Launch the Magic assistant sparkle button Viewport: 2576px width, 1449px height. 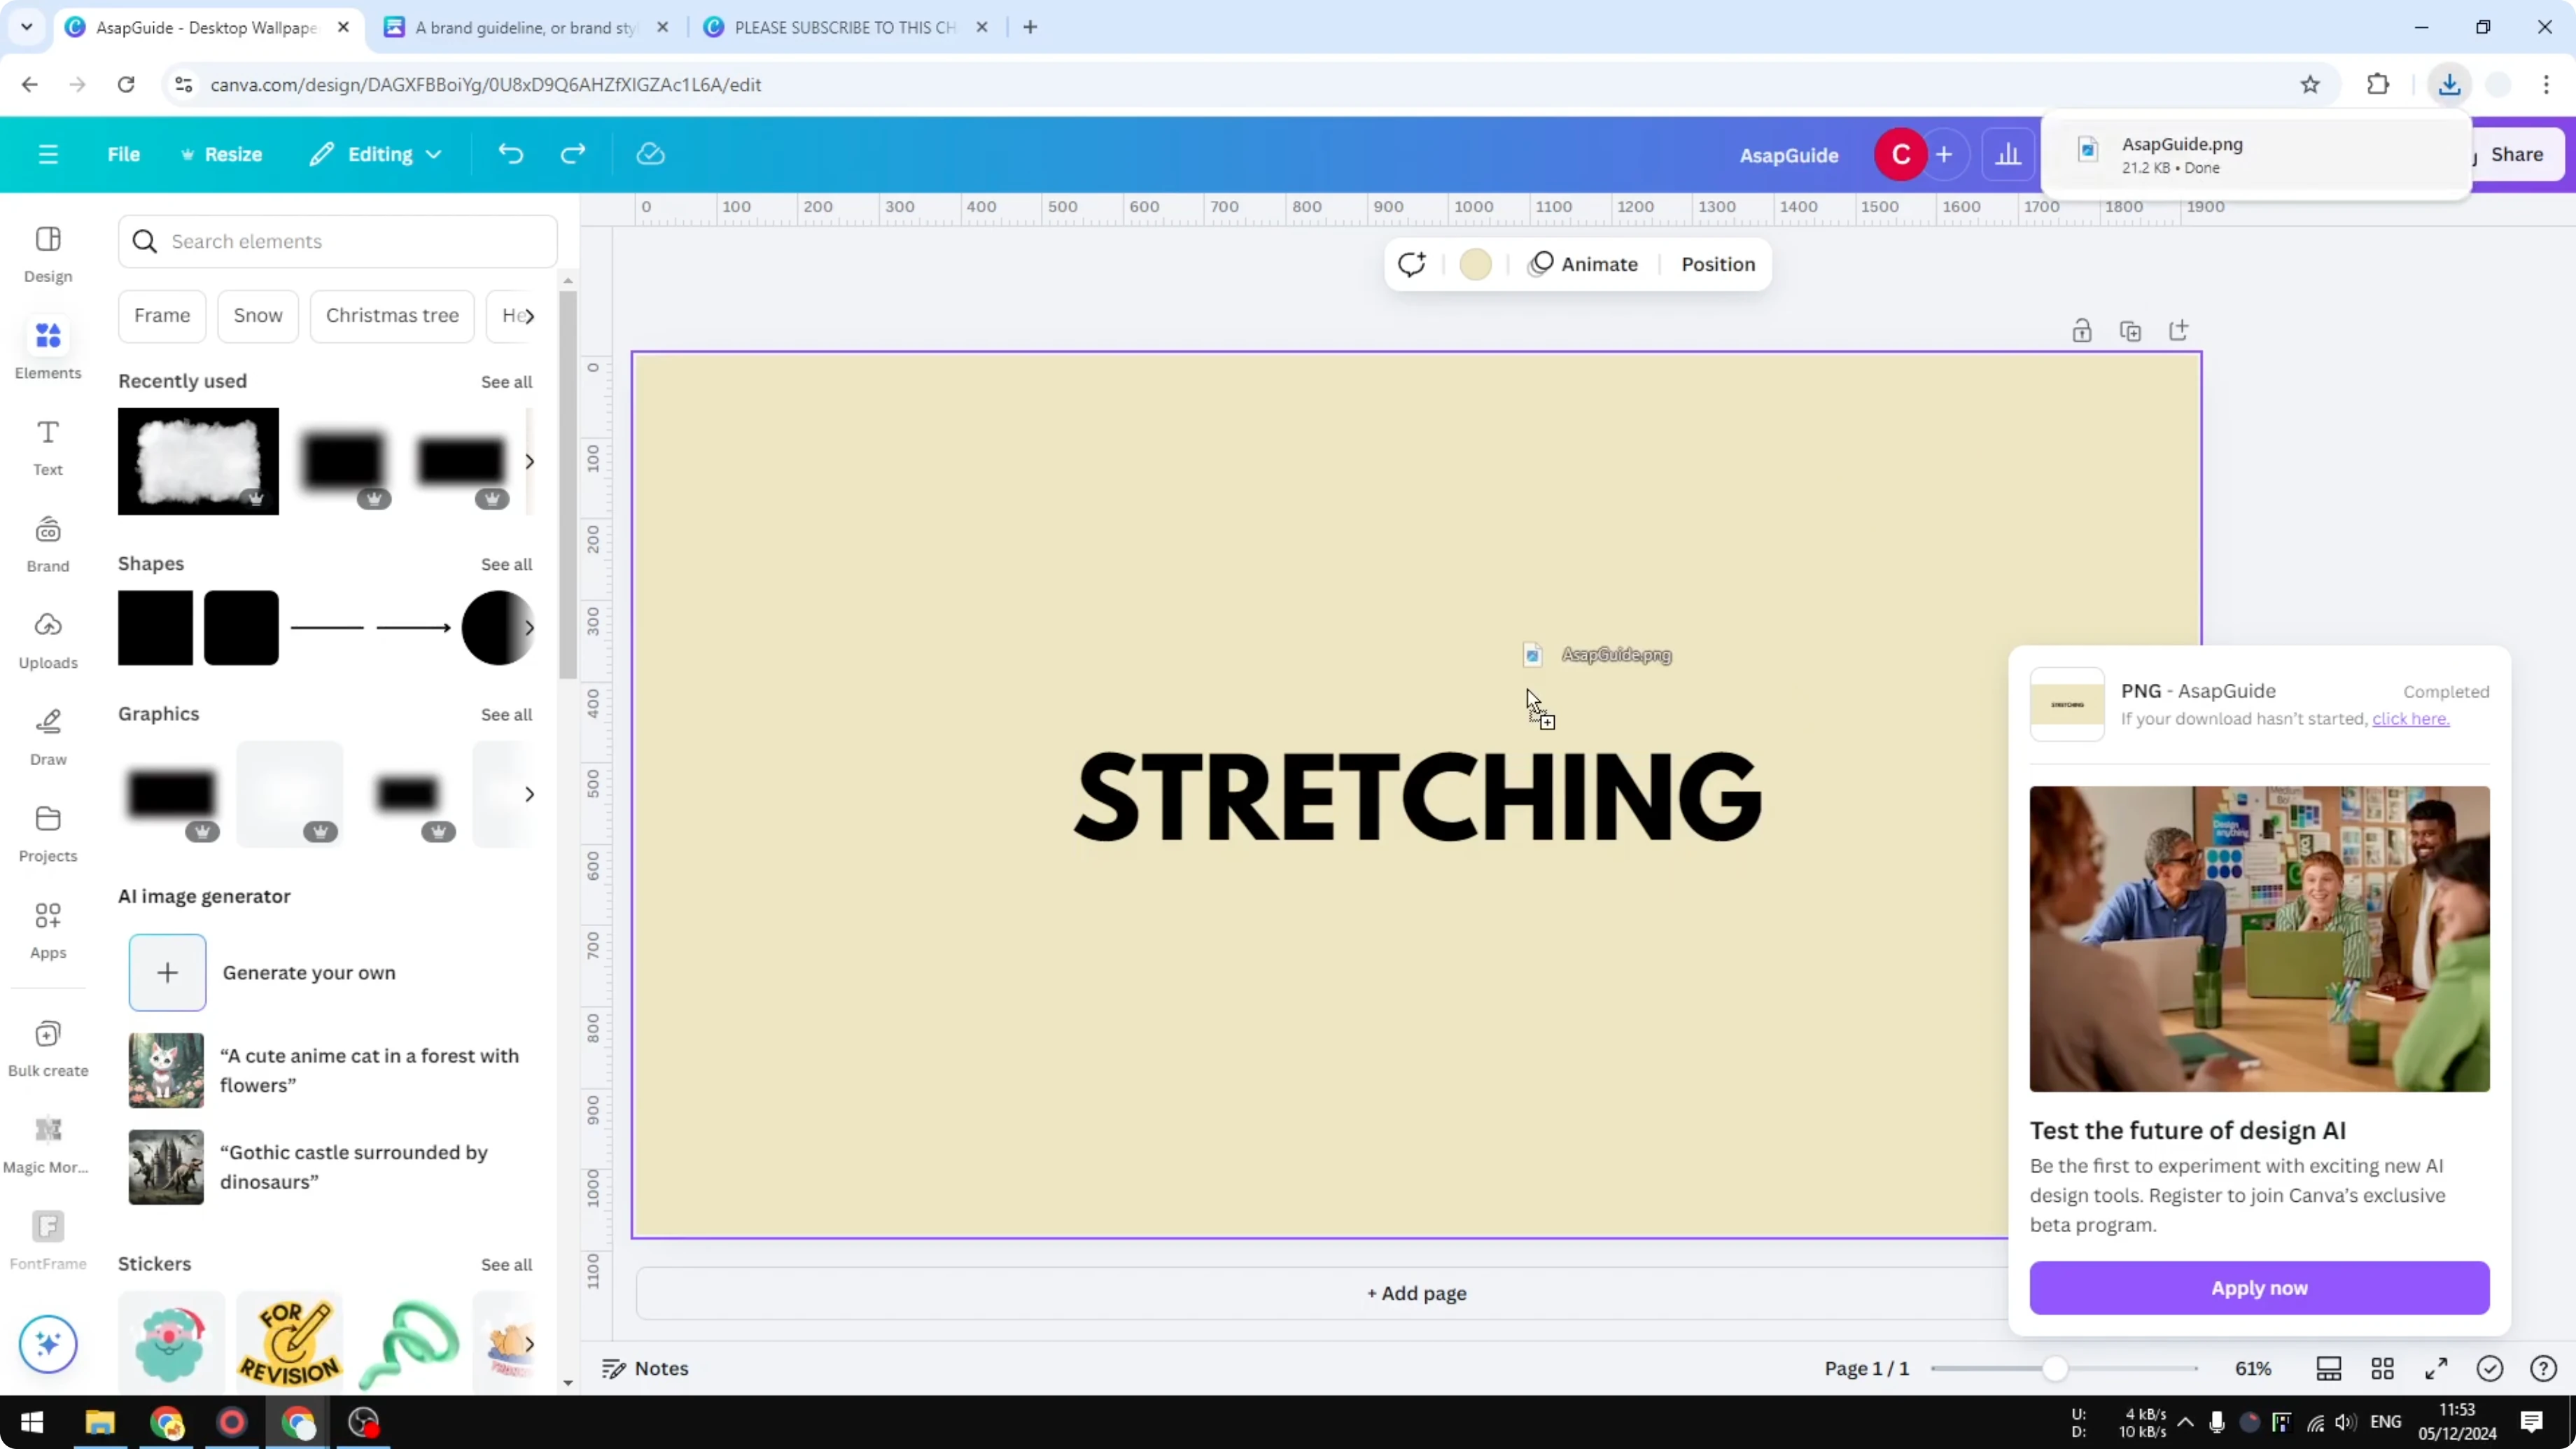[x=48, y=1343]
